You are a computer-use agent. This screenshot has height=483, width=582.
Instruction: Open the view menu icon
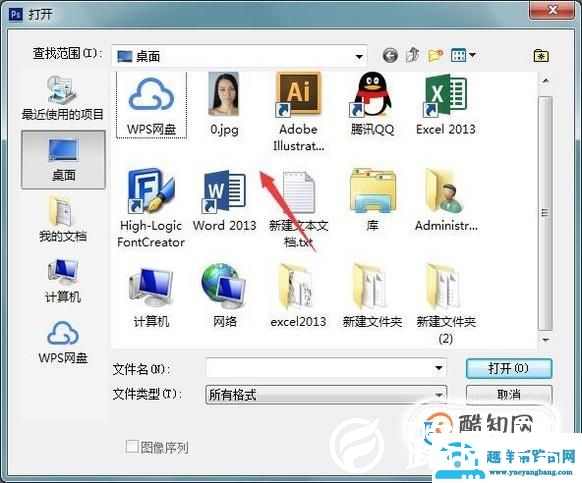coord(463,56)
